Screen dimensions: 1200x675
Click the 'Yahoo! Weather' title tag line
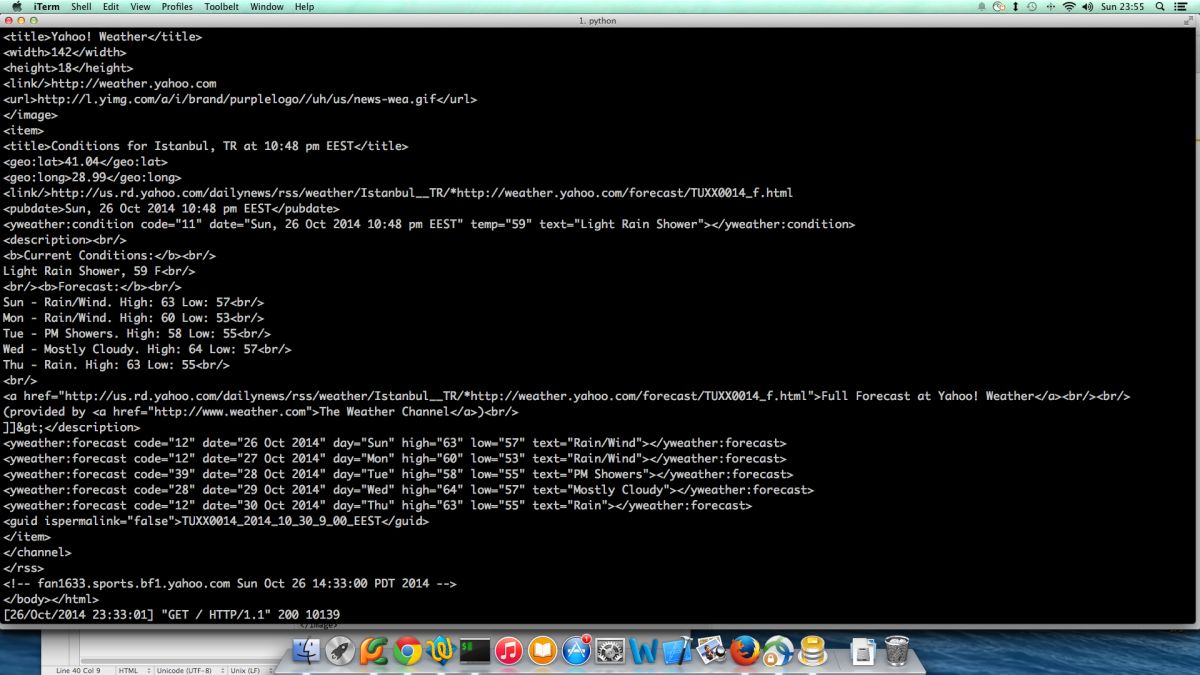(102, 37)
